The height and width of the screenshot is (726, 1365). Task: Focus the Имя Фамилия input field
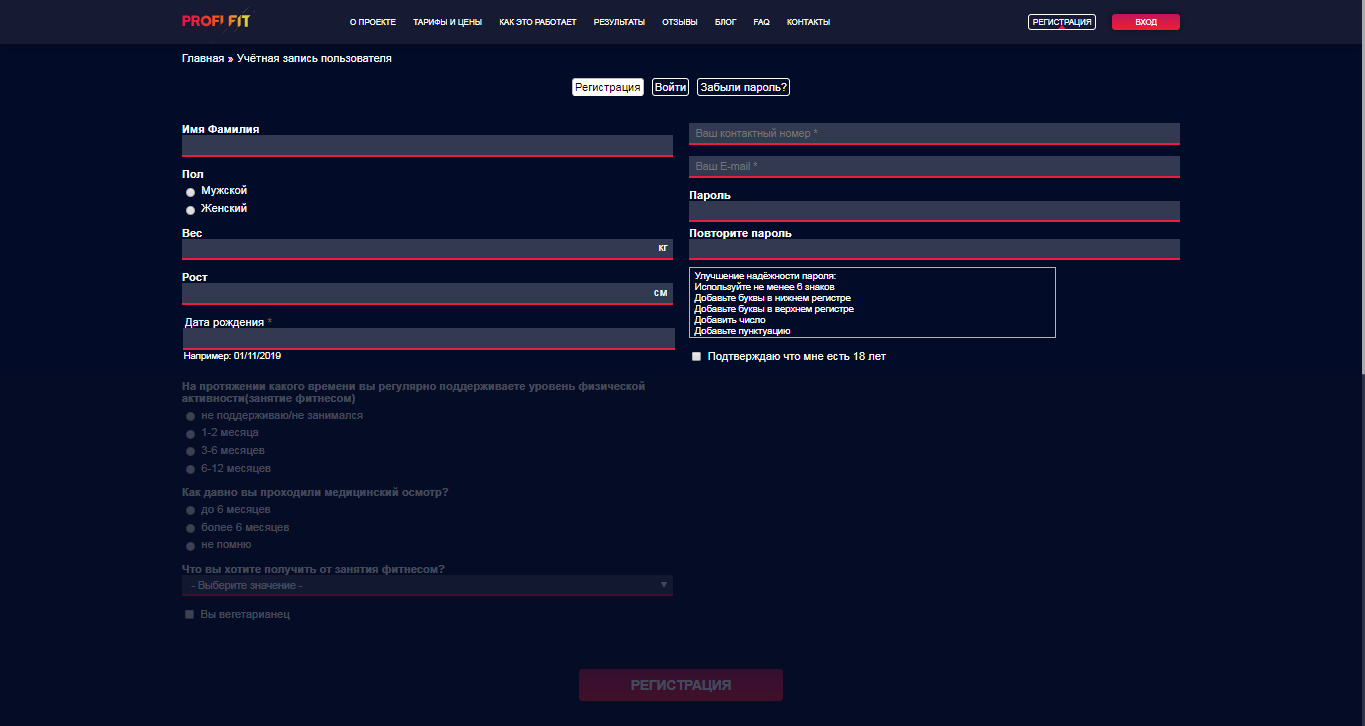click(427, 146)
